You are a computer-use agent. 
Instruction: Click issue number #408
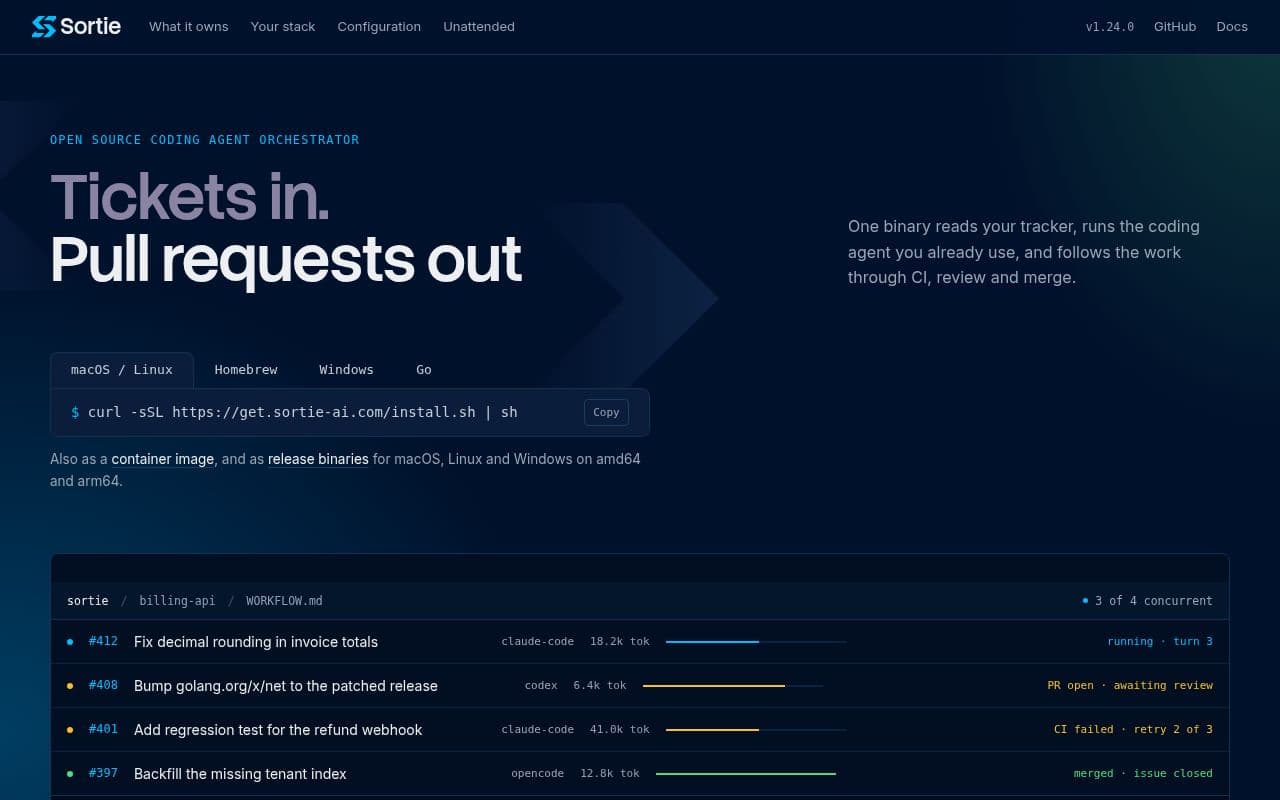(x=103, y=685)
